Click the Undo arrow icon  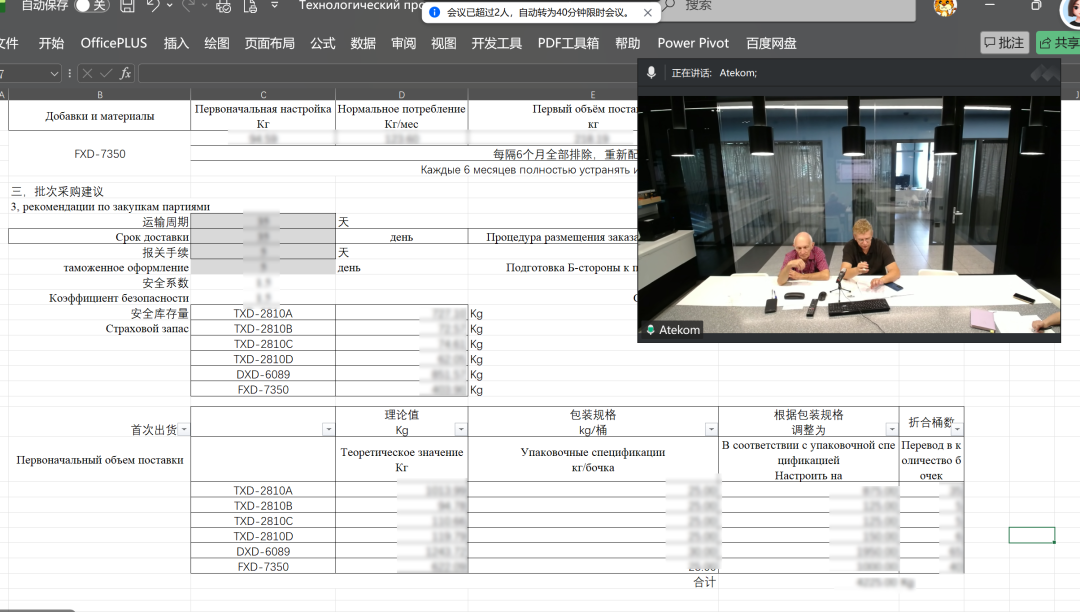pyautogui.click(x=153, y=6)
